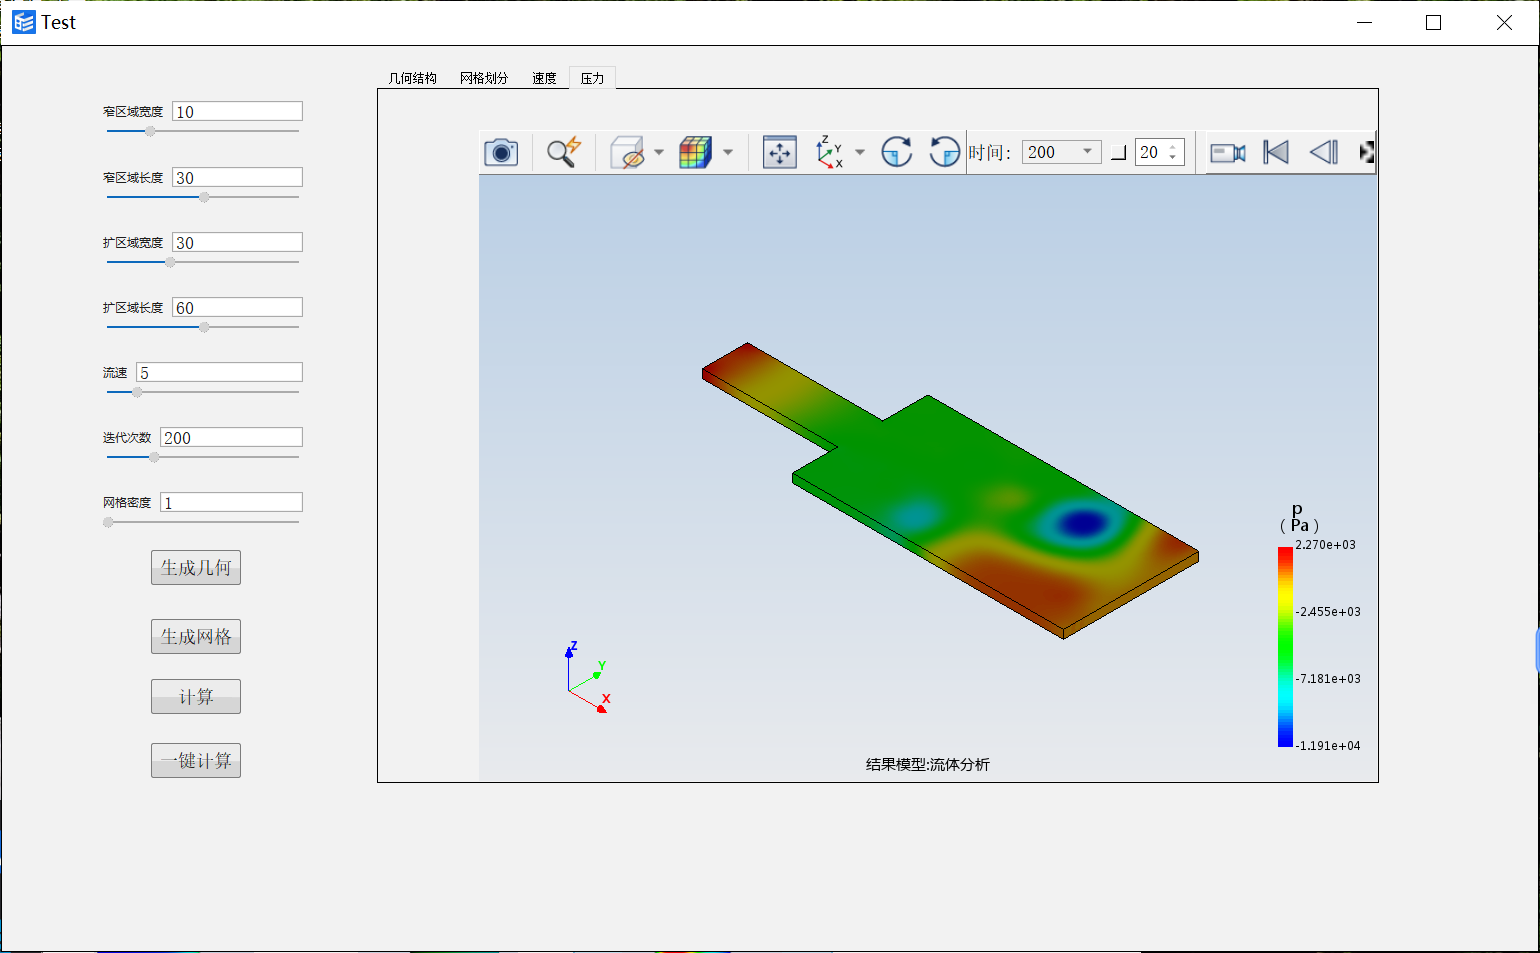Open dropdown arrow next to box display icon
The width and height of the screenshot is (1540, 953).
click(659, 152)
